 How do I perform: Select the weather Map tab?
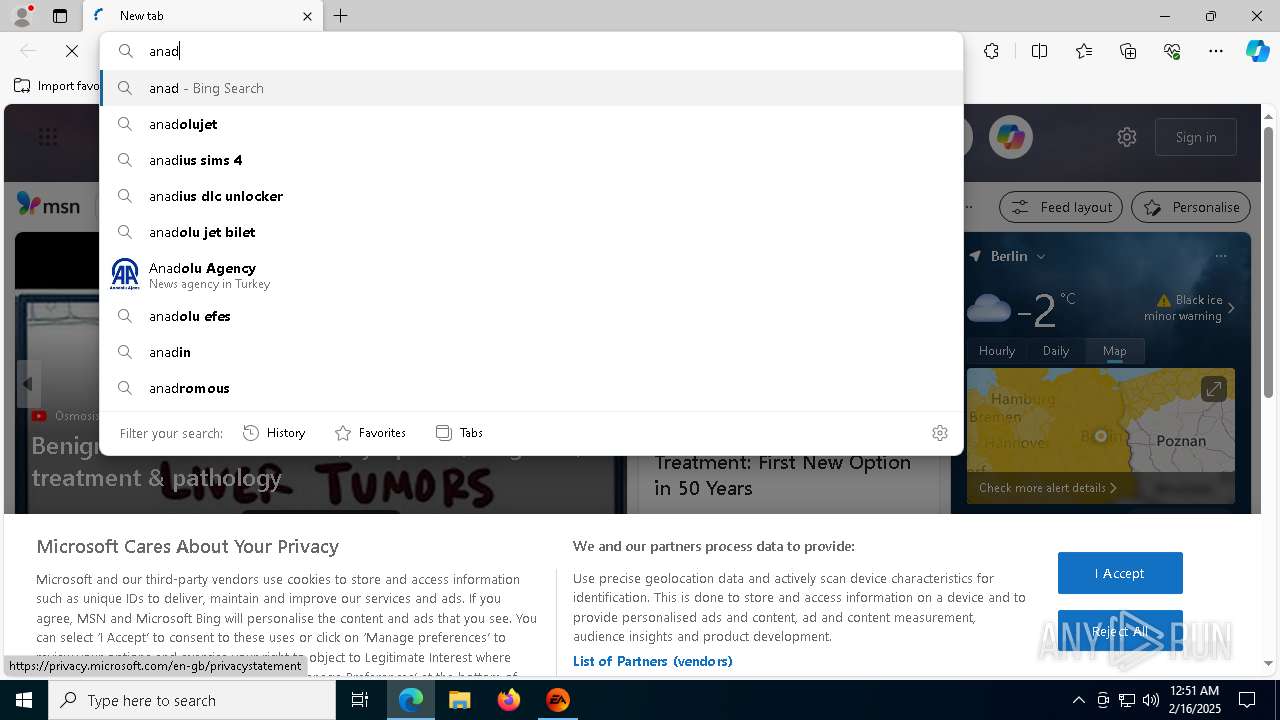[x=1115, y=351]
